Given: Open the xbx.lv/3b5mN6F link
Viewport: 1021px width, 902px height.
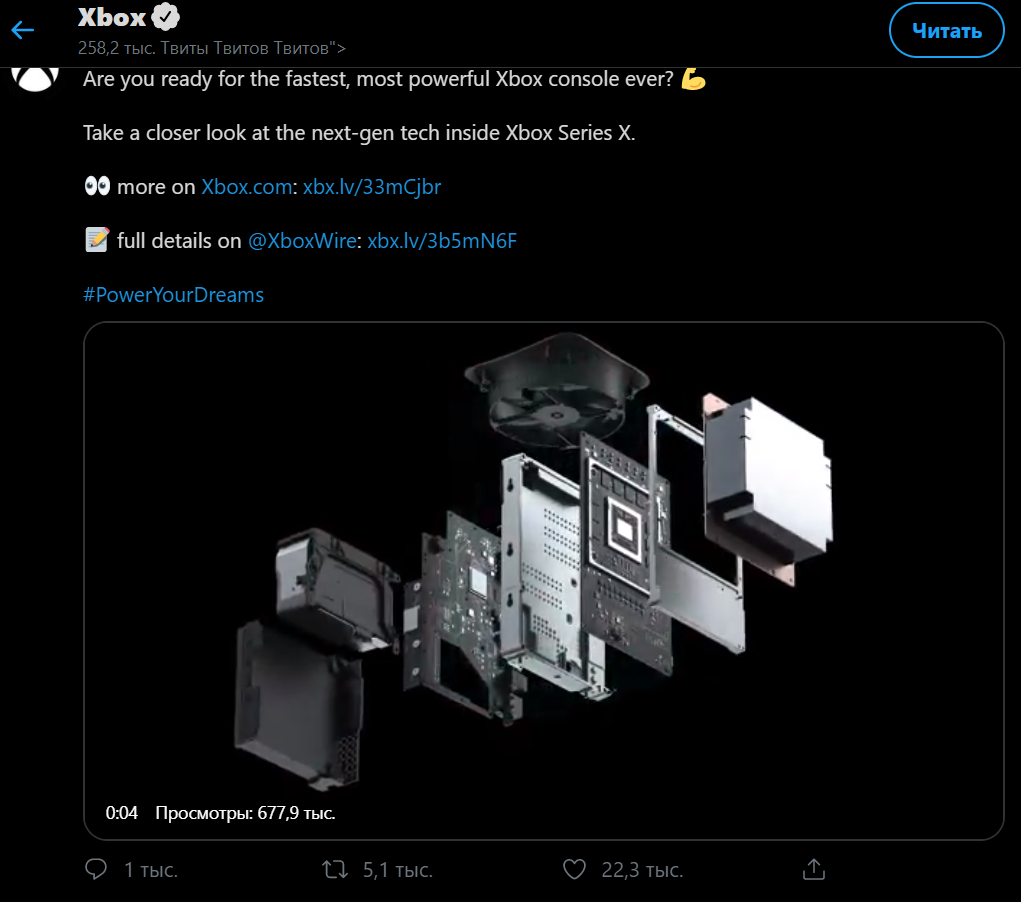Looking at the screenshot, I should [442, 241].
